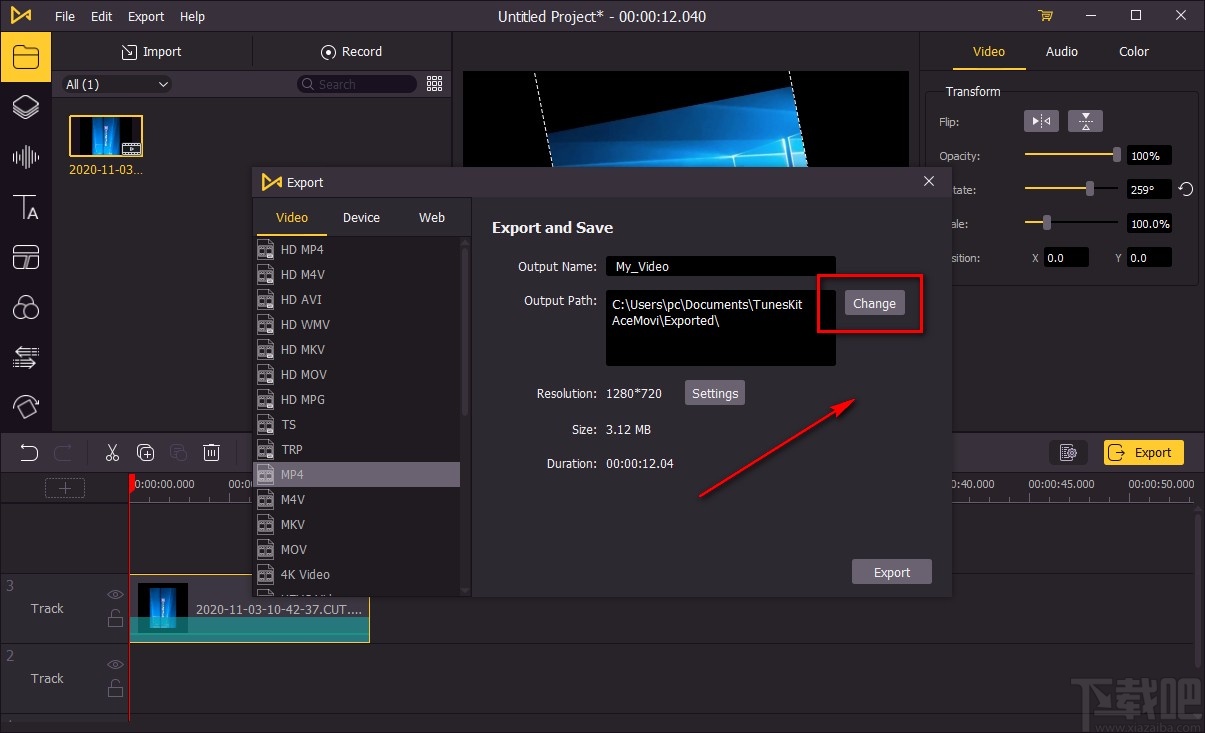Switch to the Device tab in Export dialog
This screenshot has width=1205, height=733.
coord(361,217)
